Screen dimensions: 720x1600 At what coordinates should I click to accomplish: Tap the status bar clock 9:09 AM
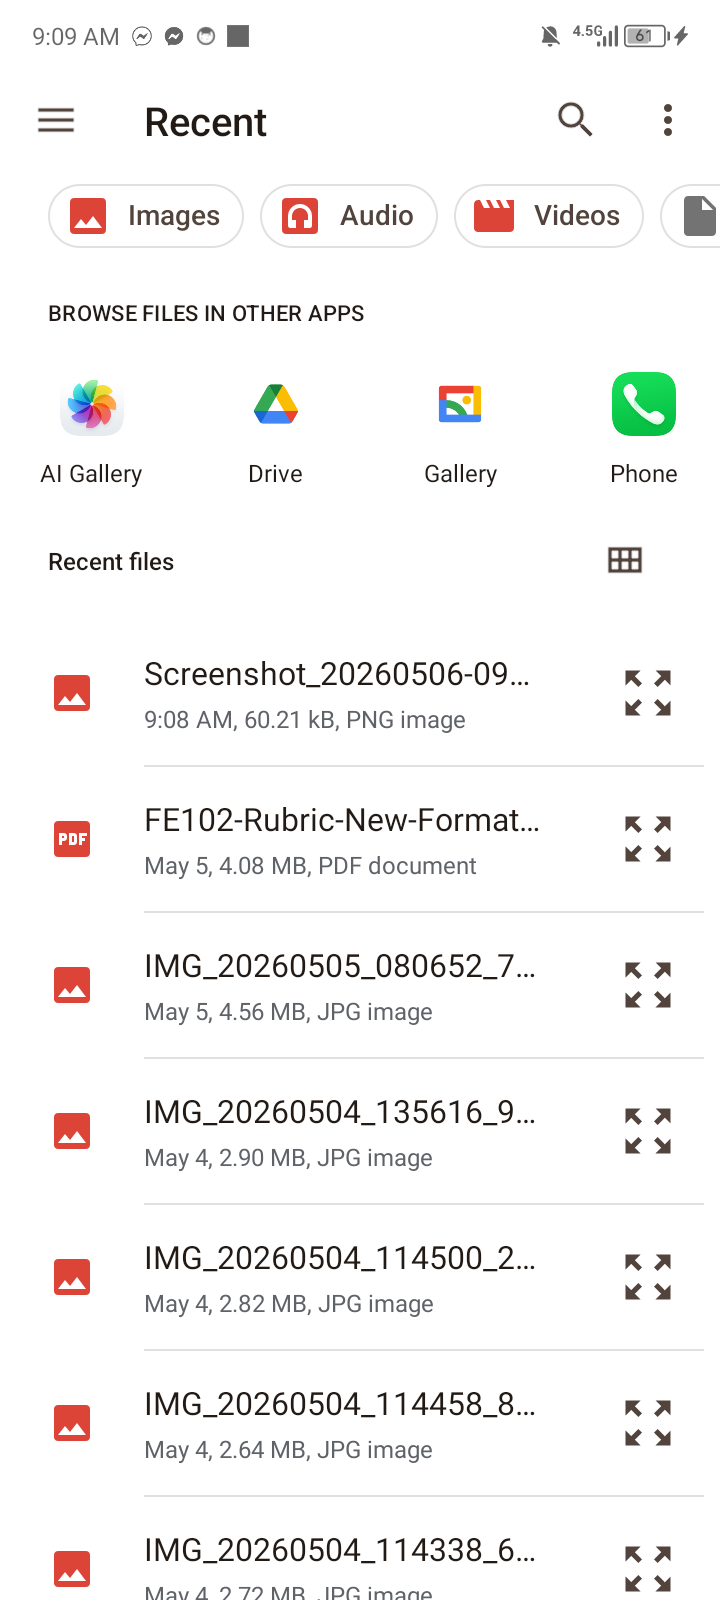pyautogui.click(x=76, y=37)
